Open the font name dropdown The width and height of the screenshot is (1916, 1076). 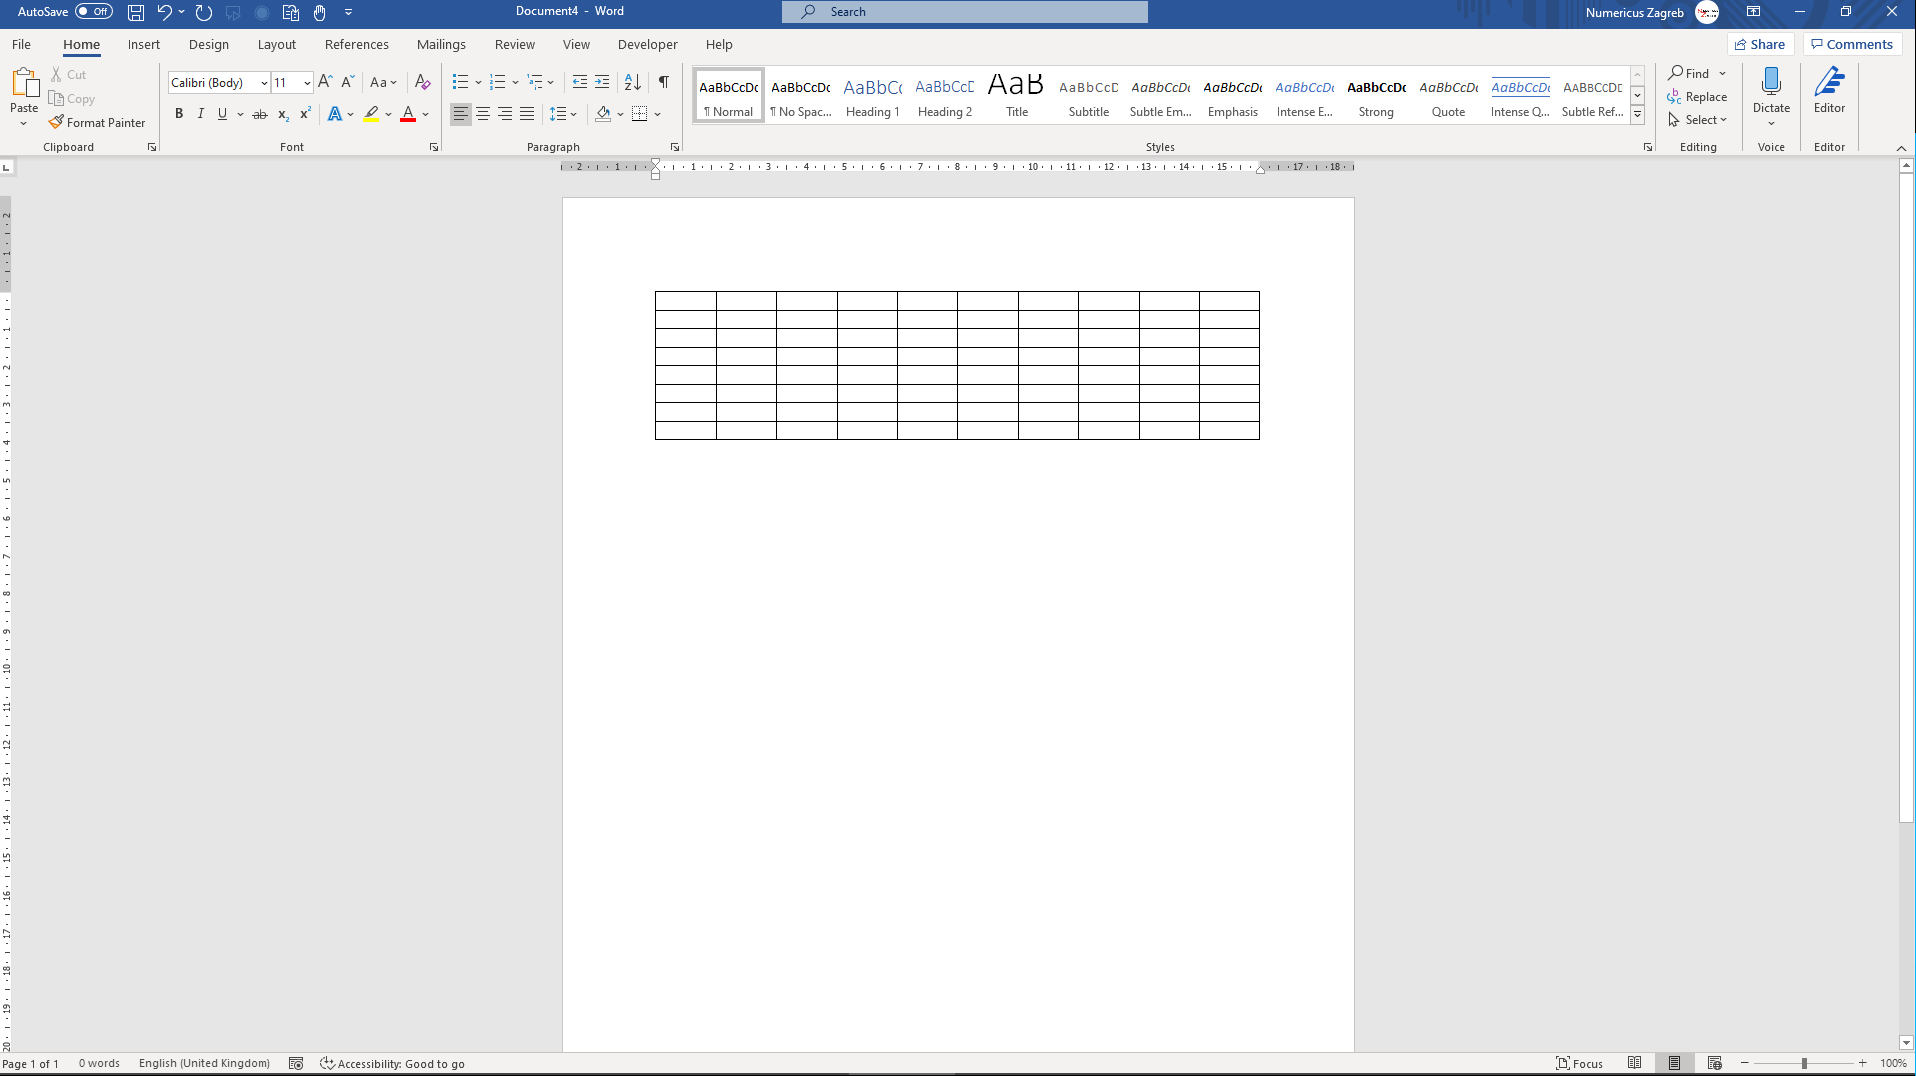(x=264, y=83)
